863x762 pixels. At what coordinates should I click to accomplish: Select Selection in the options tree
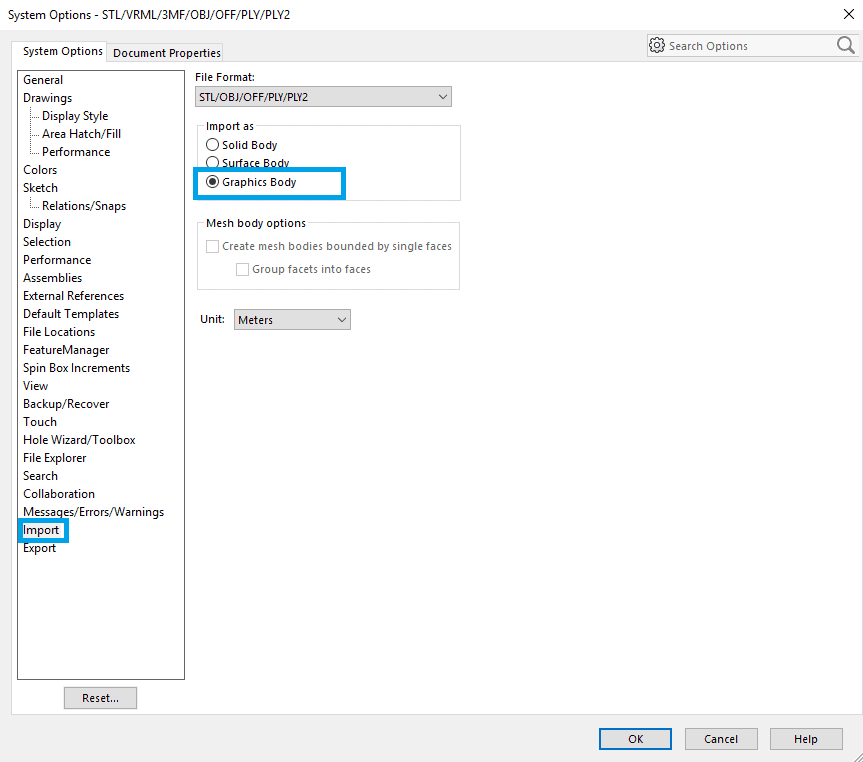47,242
